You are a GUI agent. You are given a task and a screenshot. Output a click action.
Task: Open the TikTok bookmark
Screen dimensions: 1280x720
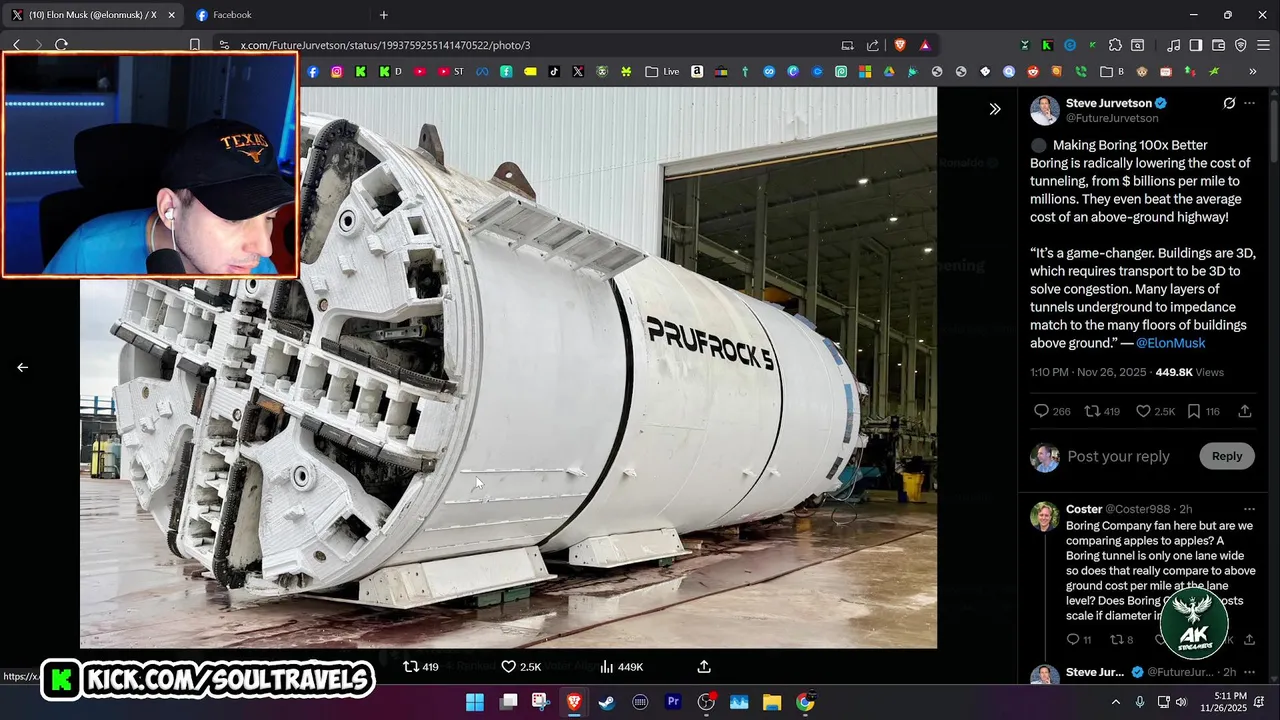tap(554, 72)
